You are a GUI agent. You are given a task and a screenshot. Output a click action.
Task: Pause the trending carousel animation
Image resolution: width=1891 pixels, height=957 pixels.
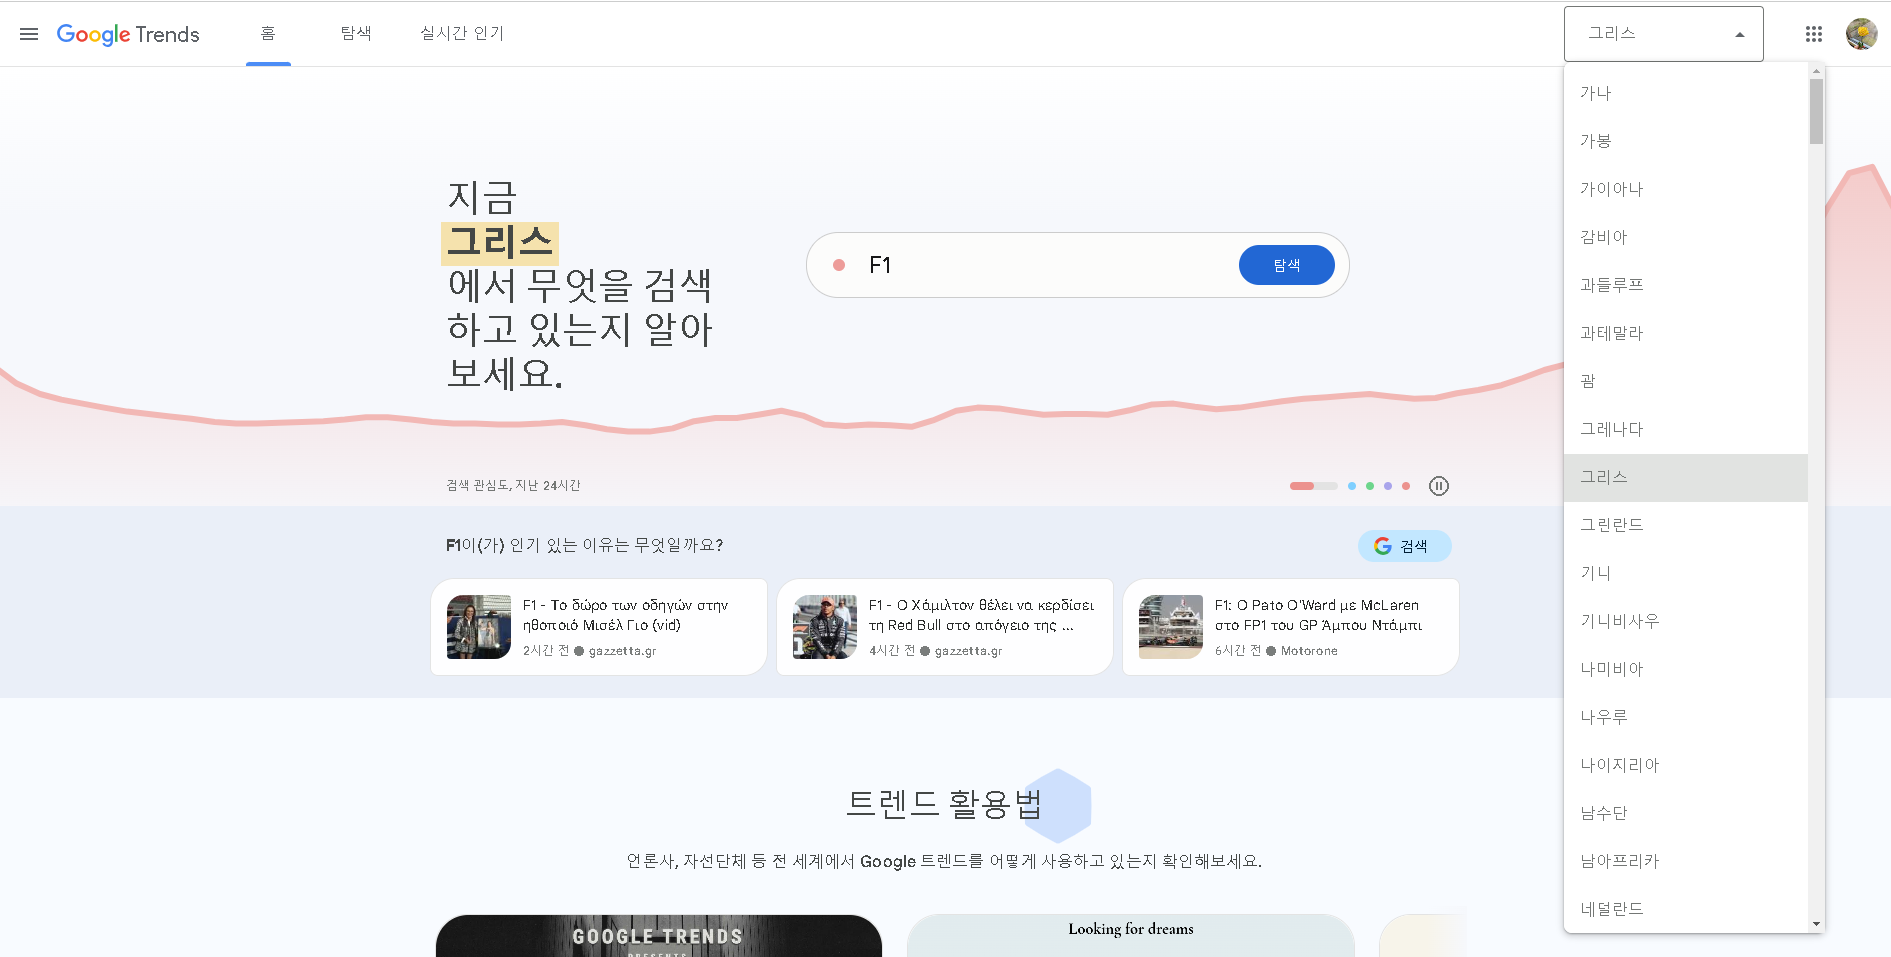[1439, 486]
